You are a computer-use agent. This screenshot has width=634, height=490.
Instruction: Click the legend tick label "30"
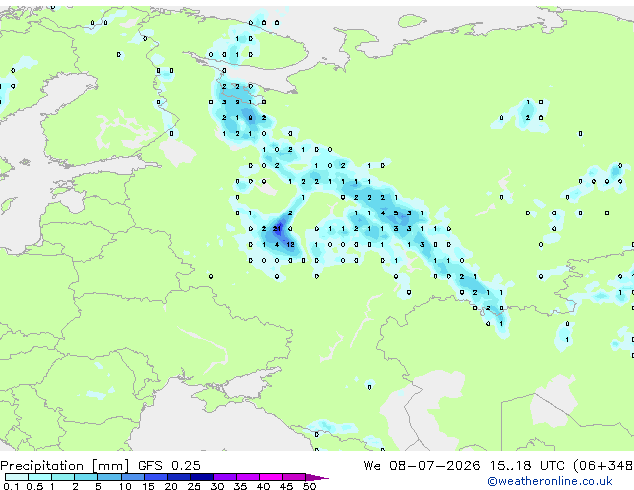click(217, 486)
